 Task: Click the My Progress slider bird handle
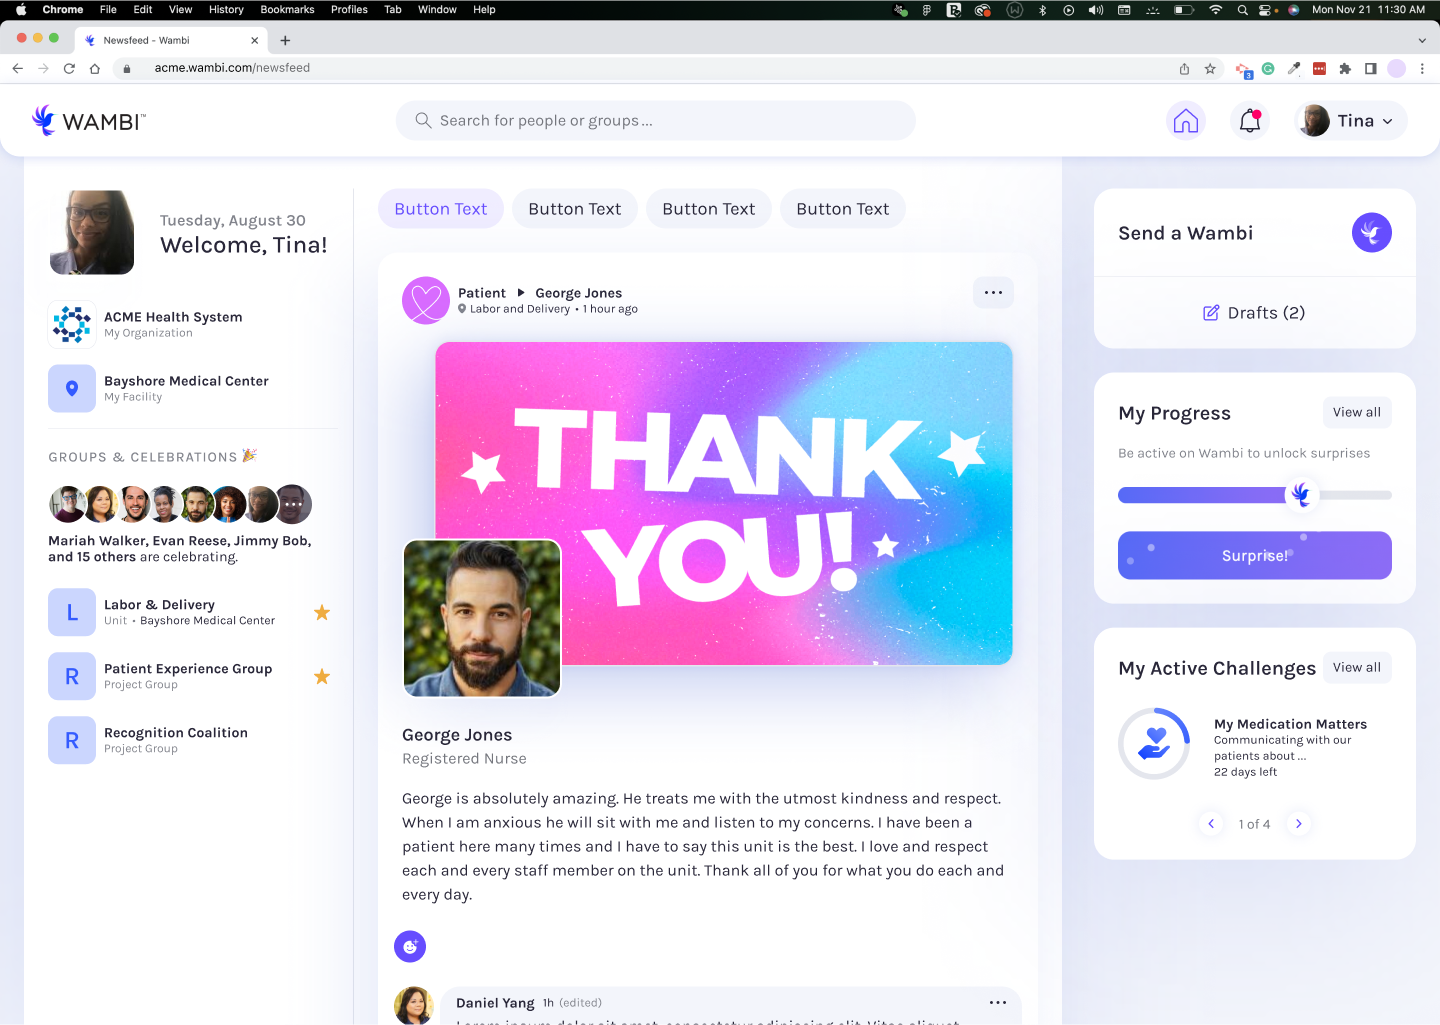(x=1300, y=494)
